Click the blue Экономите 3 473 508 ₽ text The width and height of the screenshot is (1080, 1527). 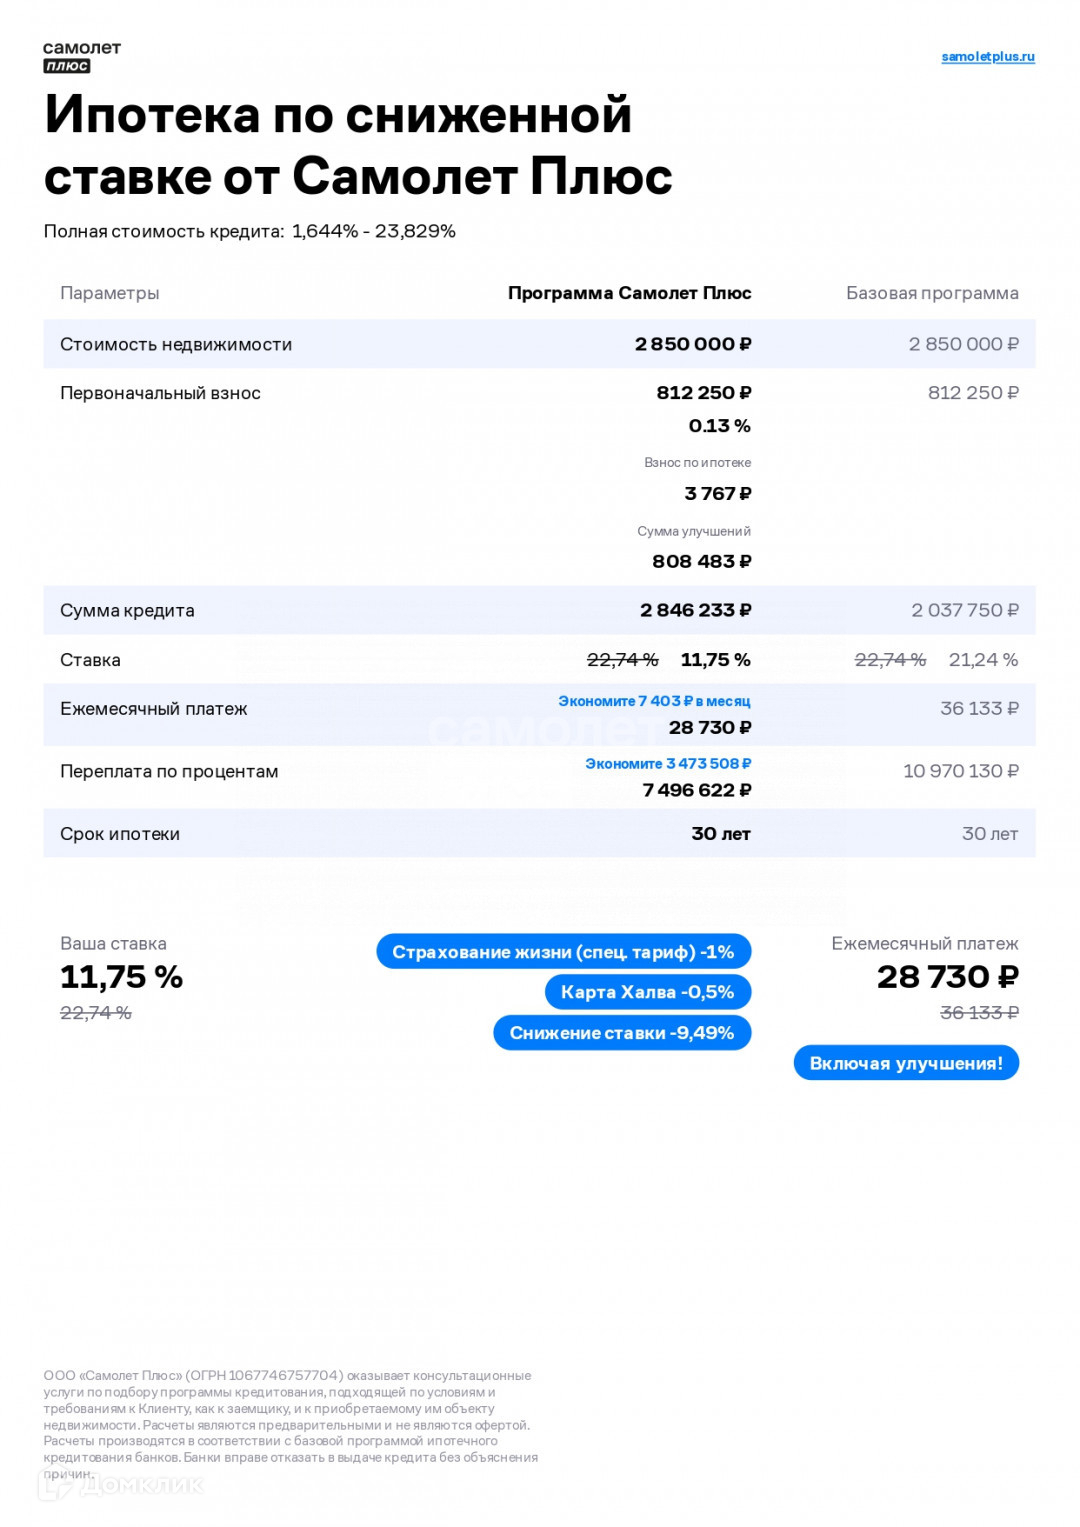point(667,763)
